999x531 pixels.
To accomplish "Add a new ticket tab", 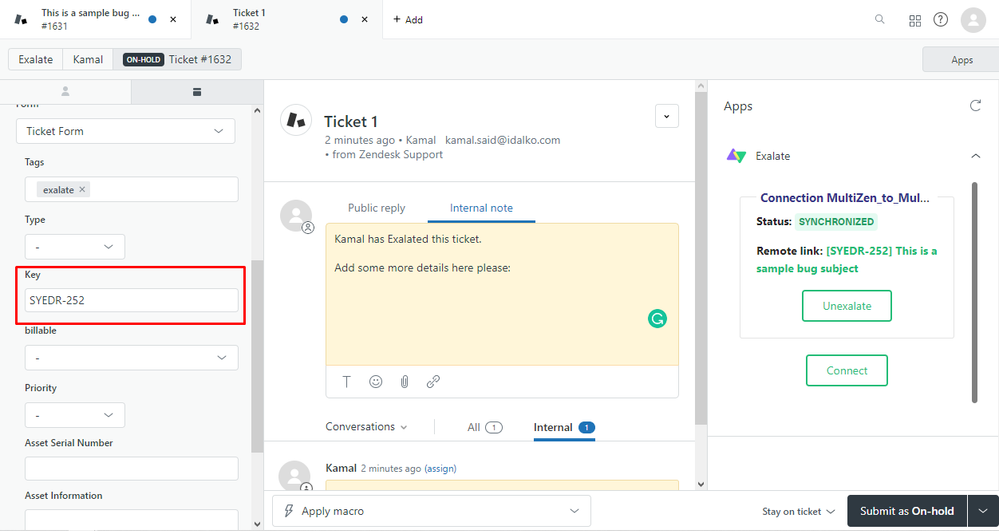I will tap(408, 20).
